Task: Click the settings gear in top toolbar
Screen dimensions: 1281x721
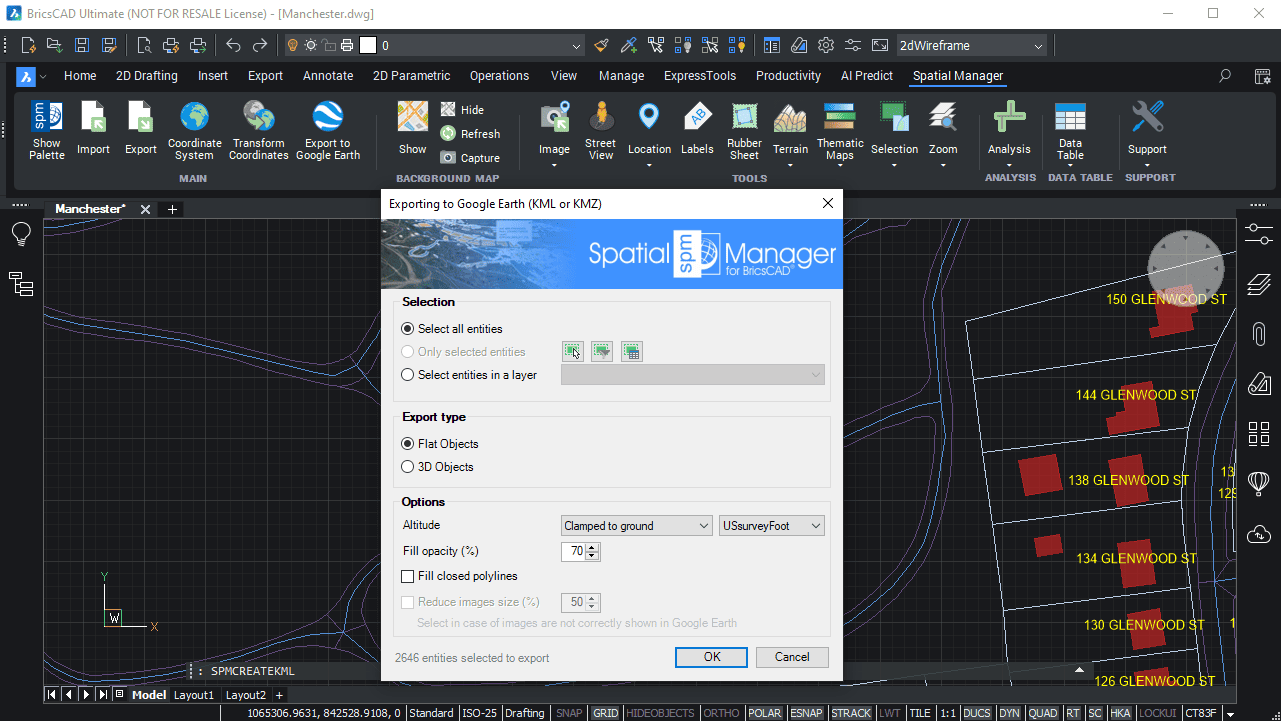Action: [x=826, y=45]
